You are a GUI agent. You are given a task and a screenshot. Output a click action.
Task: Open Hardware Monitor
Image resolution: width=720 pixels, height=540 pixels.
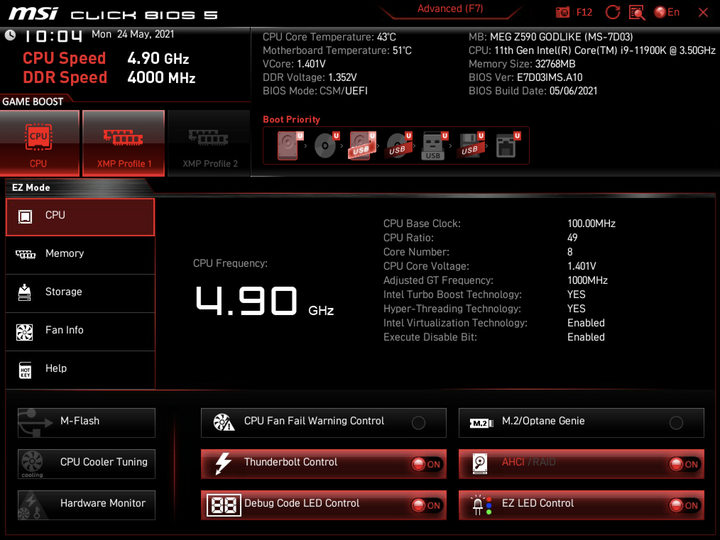coord(86,505)
